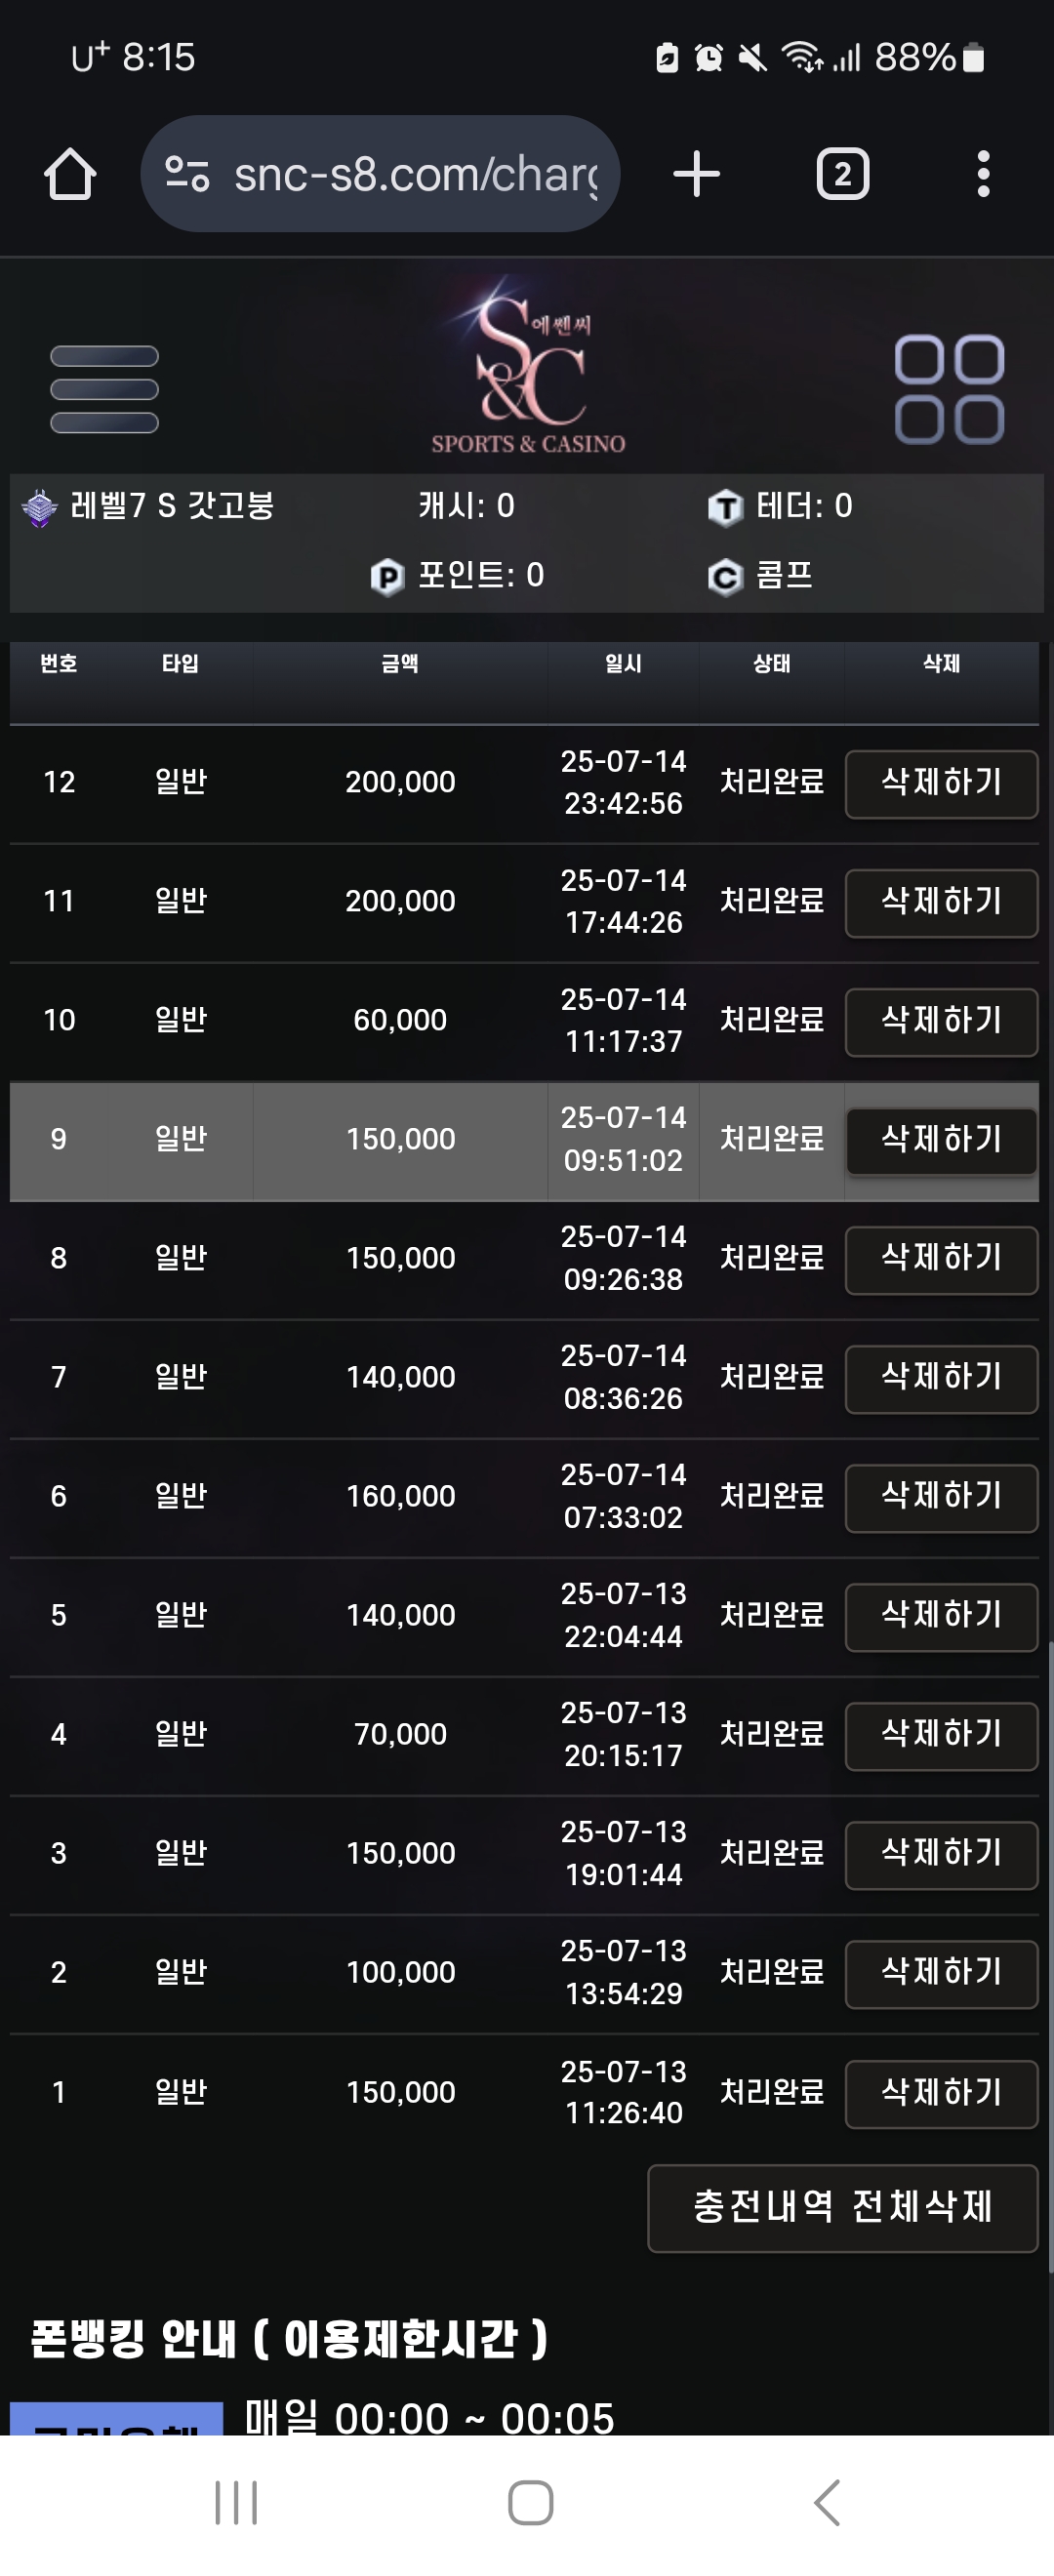Open the hamburger side menu
This screenshot has width=1054, height=2576.
pos(104,389)
